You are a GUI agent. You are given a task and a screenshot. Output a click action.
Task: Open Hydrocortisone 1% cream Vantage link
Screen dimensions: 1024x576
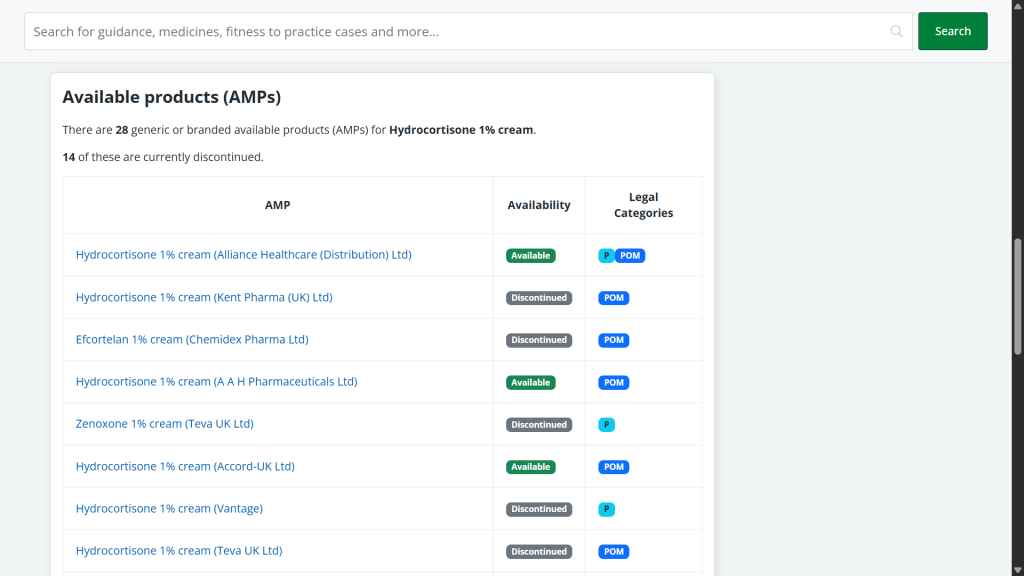[x=169, y=509]
